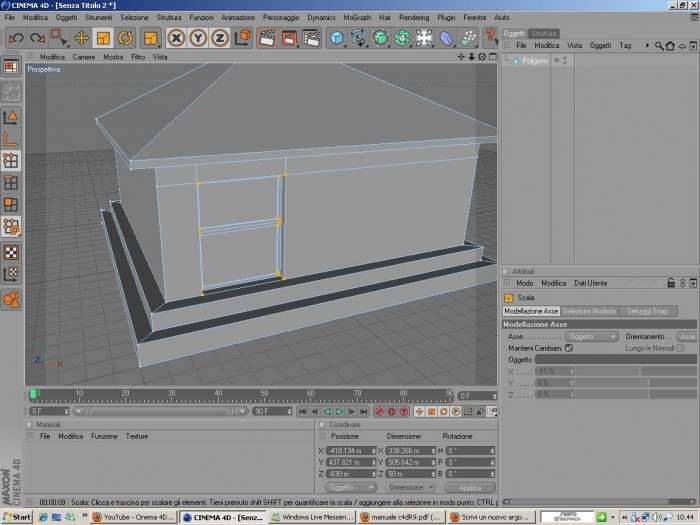Open the Dati Utente menu in Attributes
The width and height of the screenshot is (700, 525).
[590, 283]
